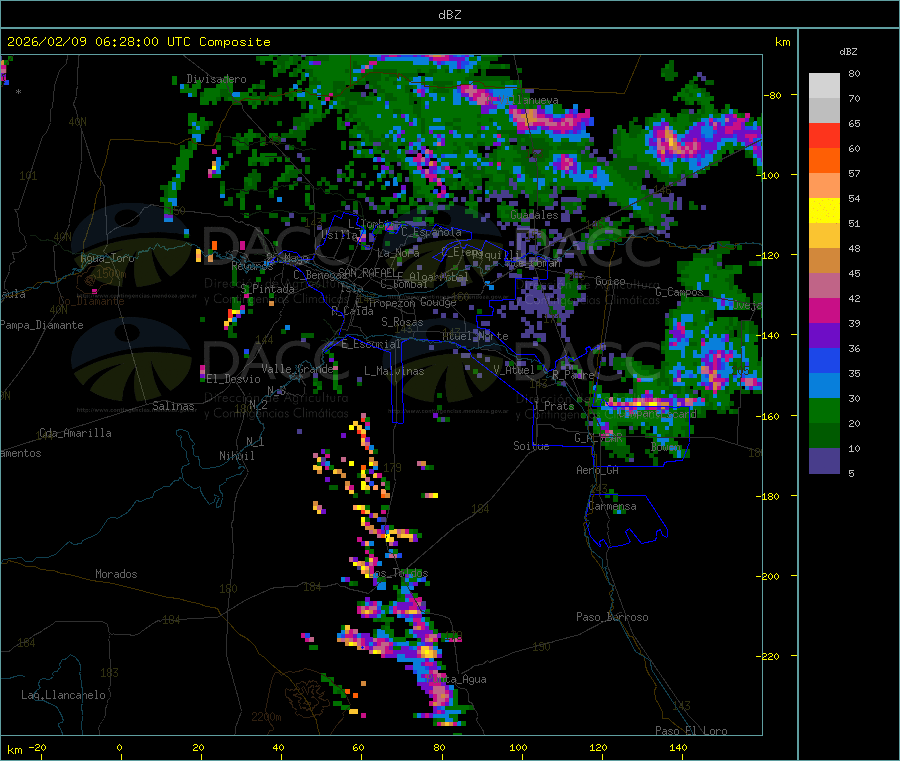Click the 'Atuel_Norte' location label
Viewport: 900px width, 761px height.
475,336
